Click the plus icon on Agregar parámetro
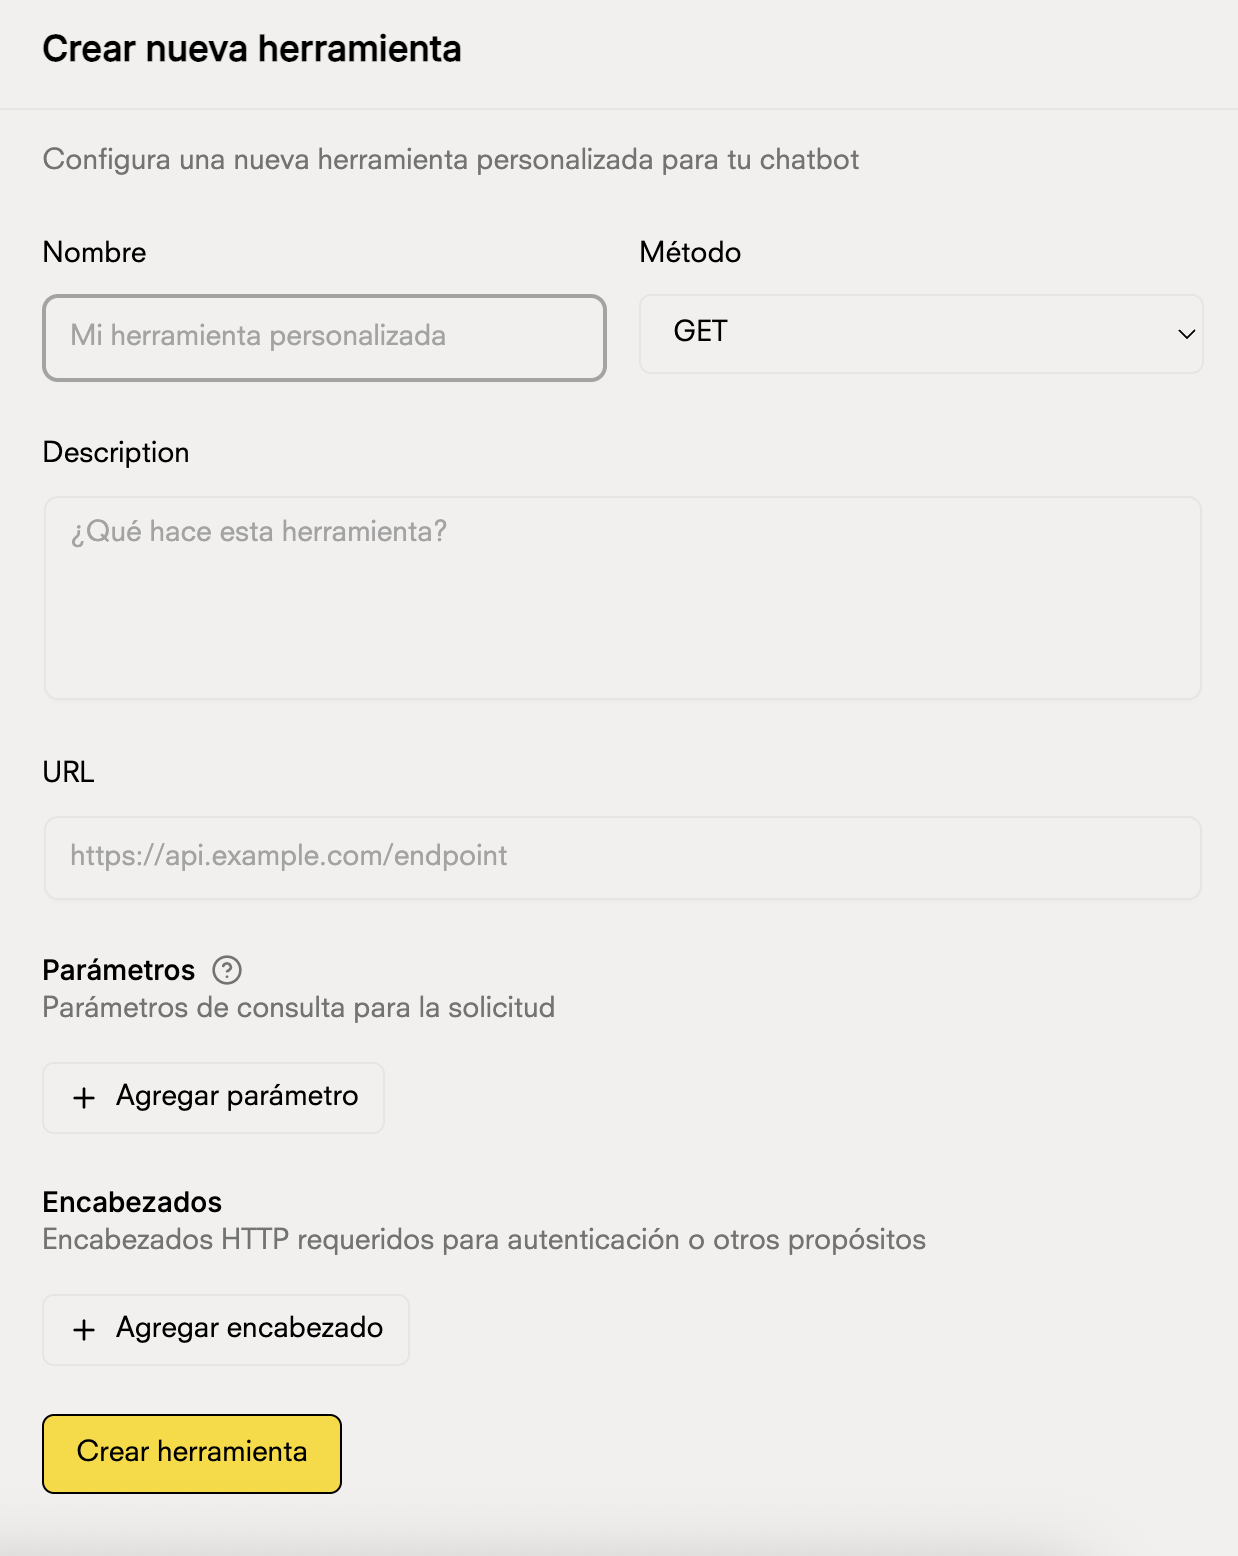This screenshot has height=1556, width=1238. tap(84, 1097)
